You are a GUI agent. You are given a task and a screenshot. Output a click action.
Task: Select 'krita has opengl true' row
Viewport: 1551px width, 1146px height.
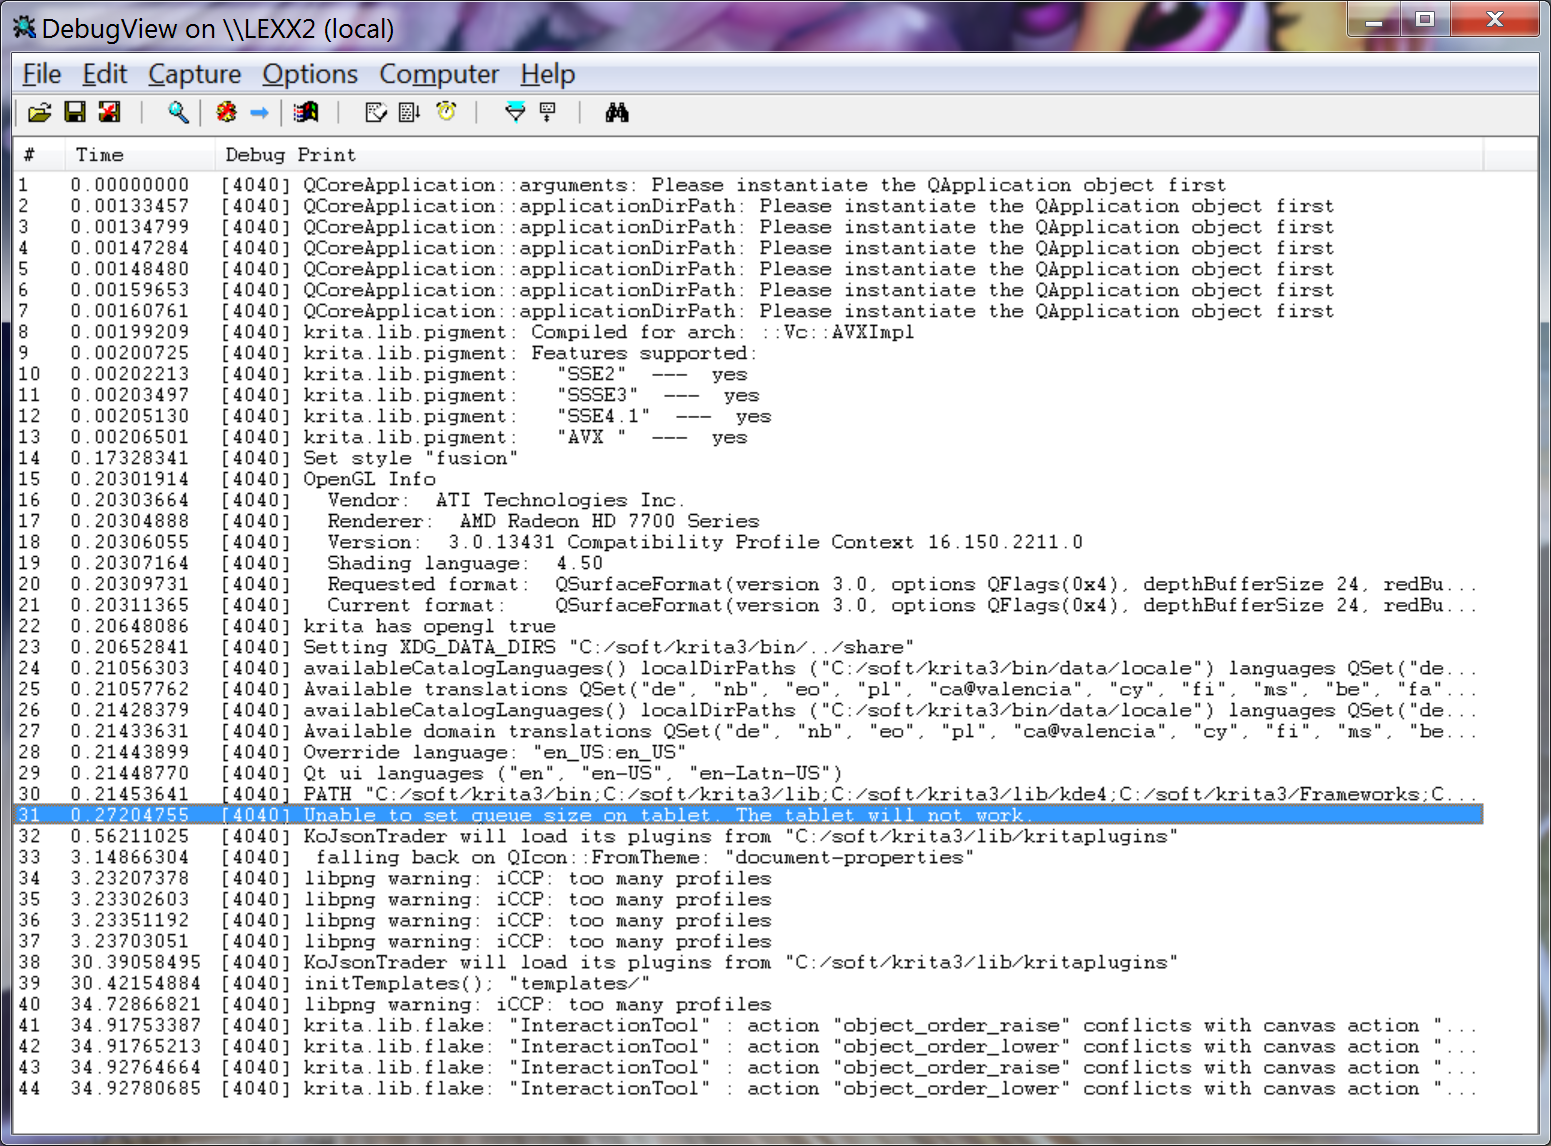pos(748,626)
